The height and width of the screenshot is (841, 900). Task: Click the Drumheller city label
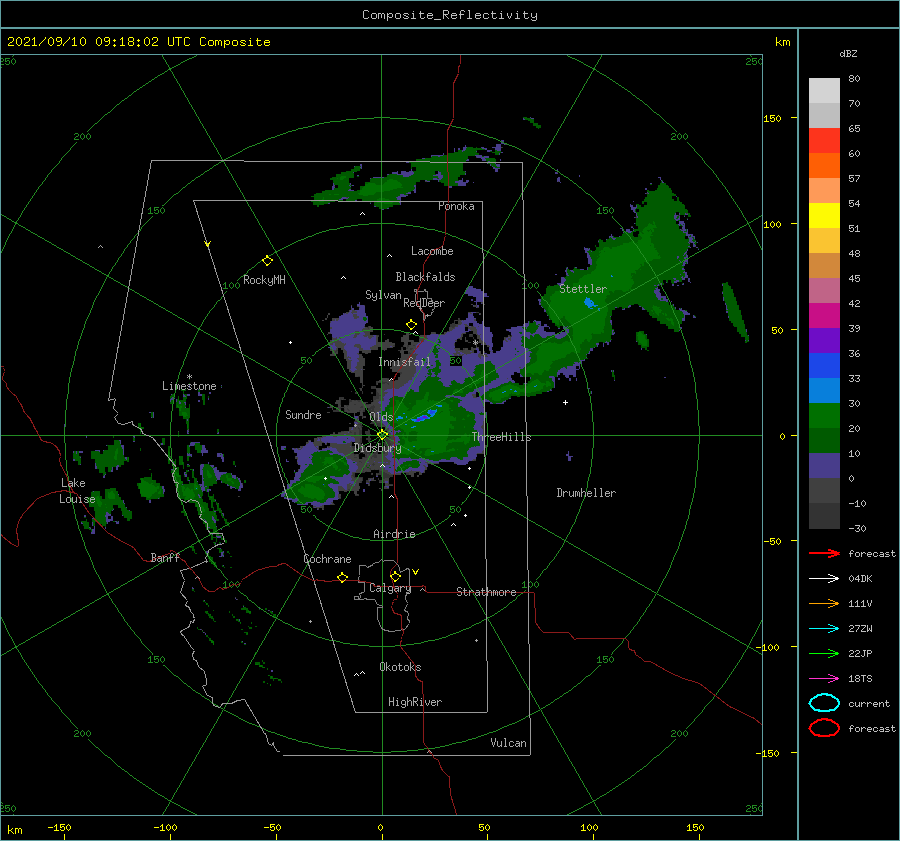pos(586,493)
